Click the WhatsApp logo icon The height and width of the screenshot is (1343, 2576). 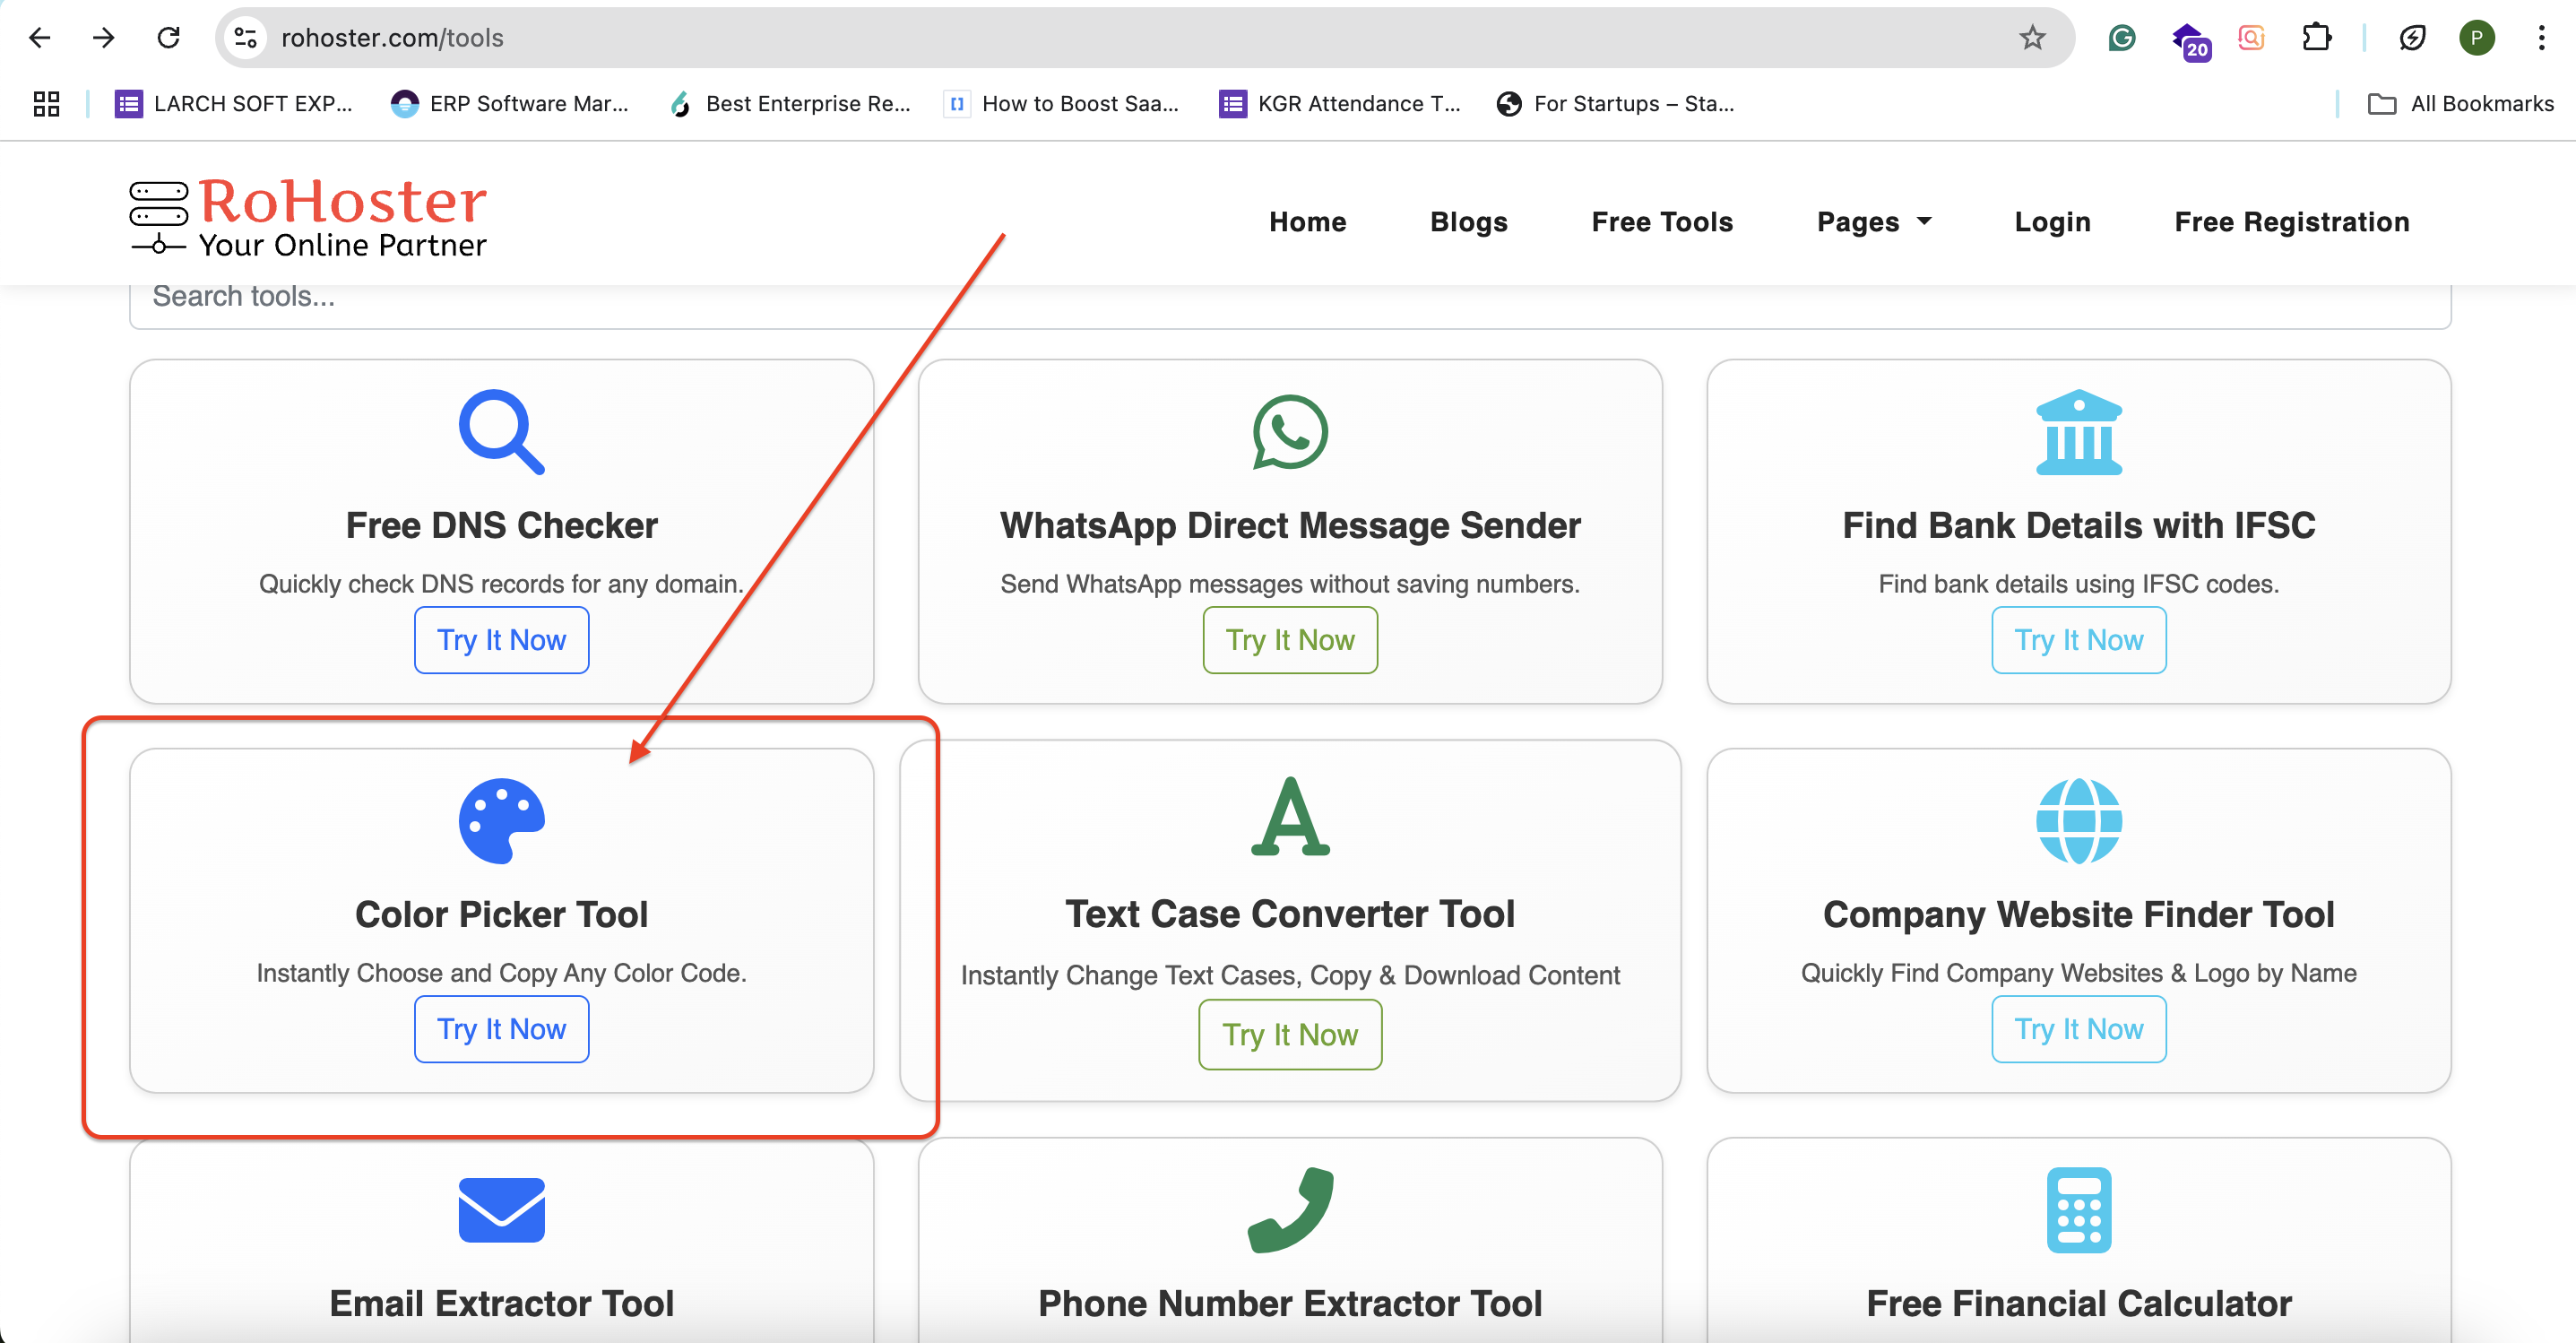click(x=1289, y=431)
